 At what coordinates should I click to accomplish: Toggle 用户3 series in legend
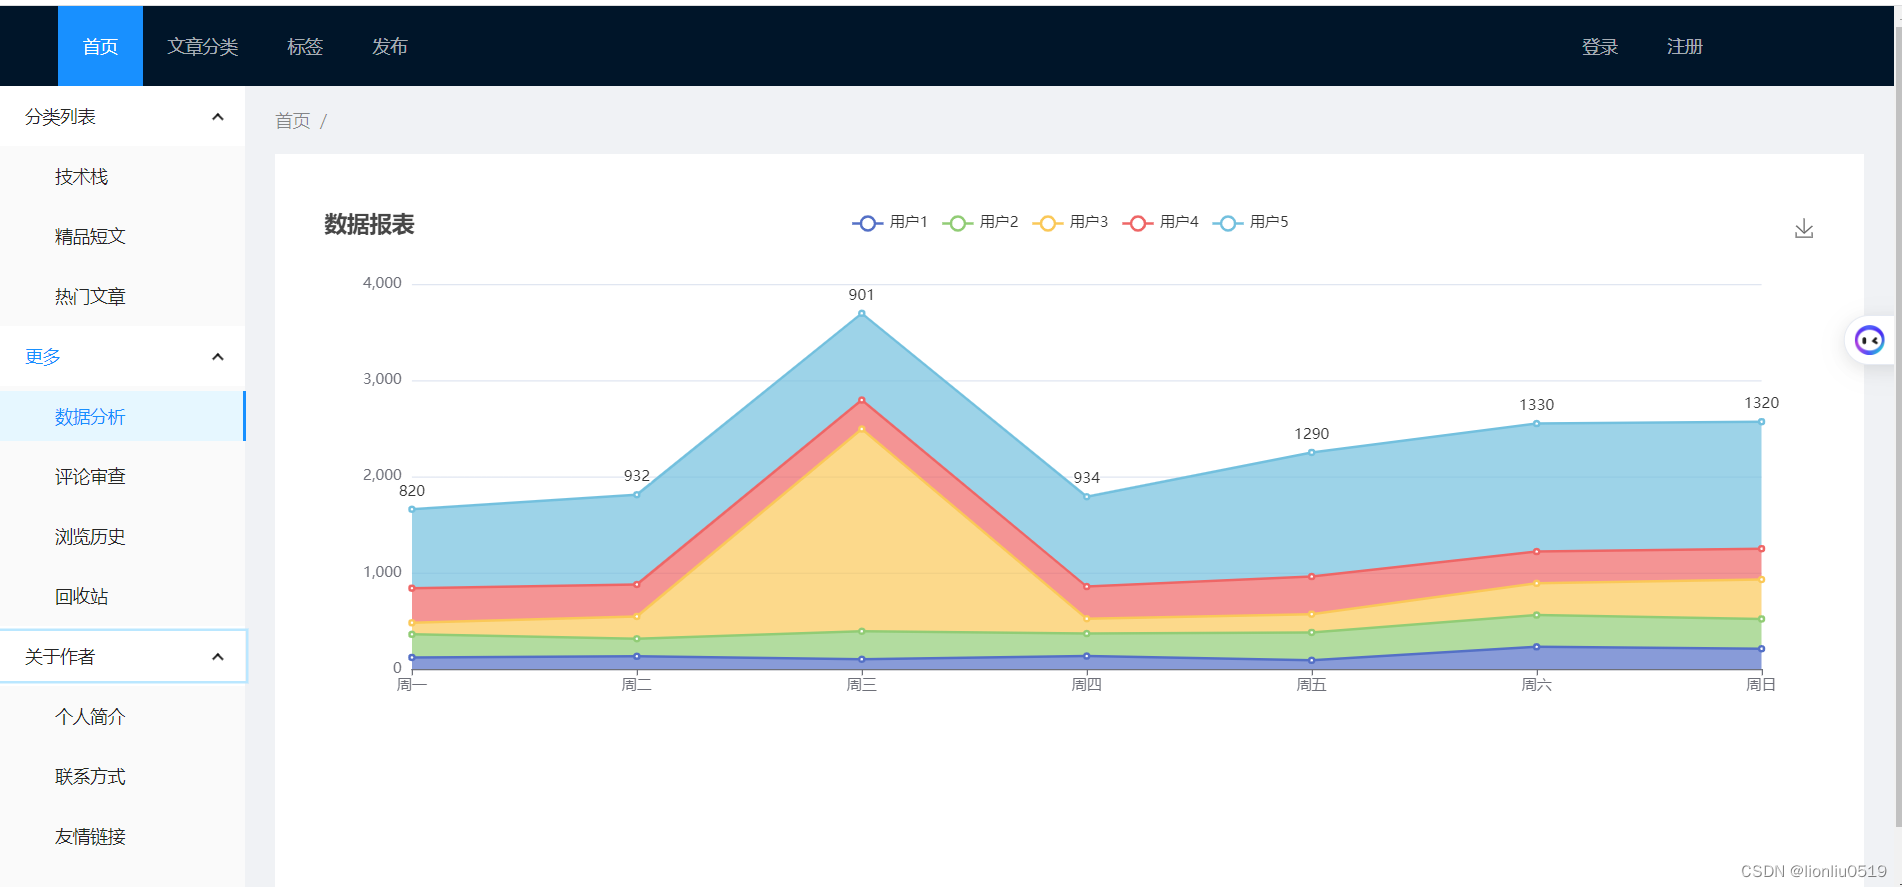[x=1070, y=222]
